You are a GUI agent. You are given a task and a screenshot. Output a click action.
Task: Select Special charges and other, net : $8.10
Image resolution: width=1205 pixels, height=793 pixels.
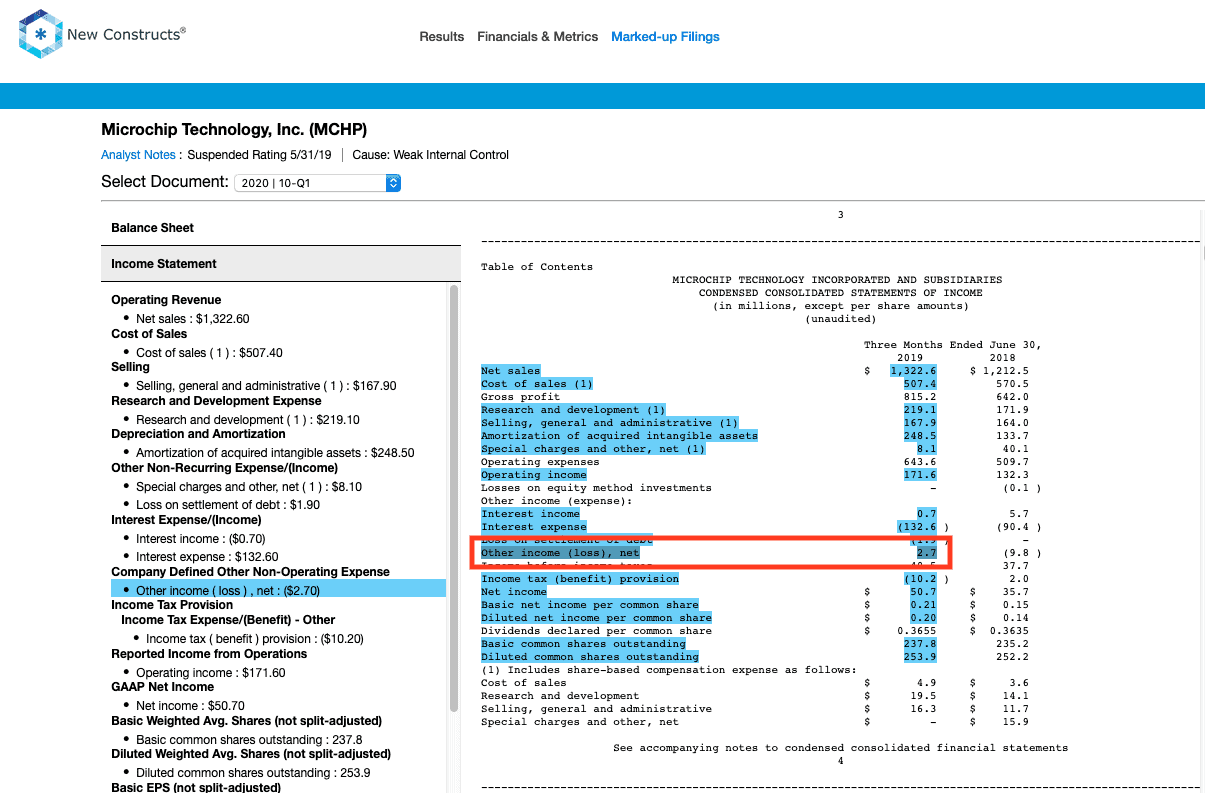249,487
